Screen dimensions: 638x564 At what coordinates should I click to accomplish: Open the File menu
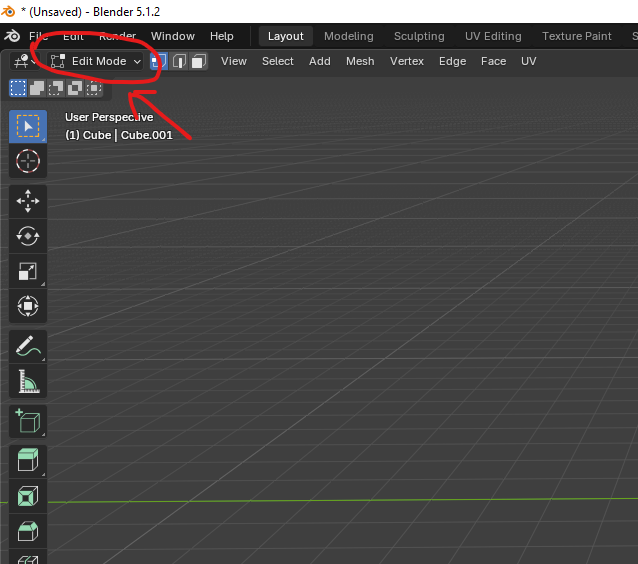coord(38,36)
